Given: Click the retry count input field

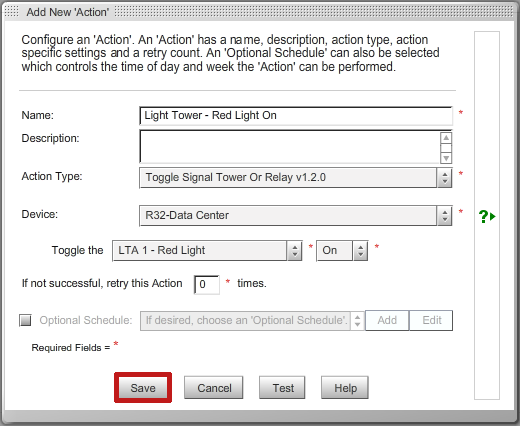Looking at the screenshot, I should click(207, 285).
